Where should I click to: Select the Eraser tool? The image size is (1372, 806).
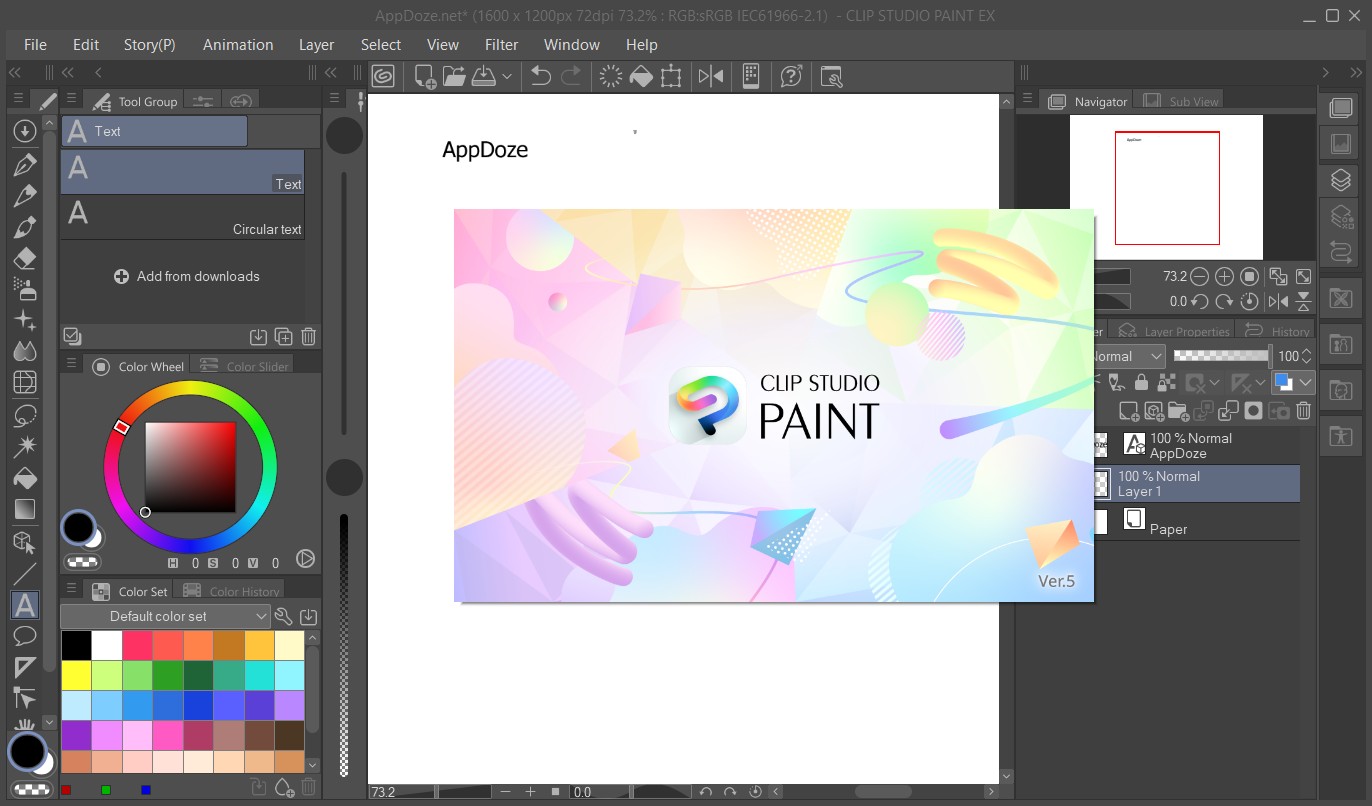(25, 259)
